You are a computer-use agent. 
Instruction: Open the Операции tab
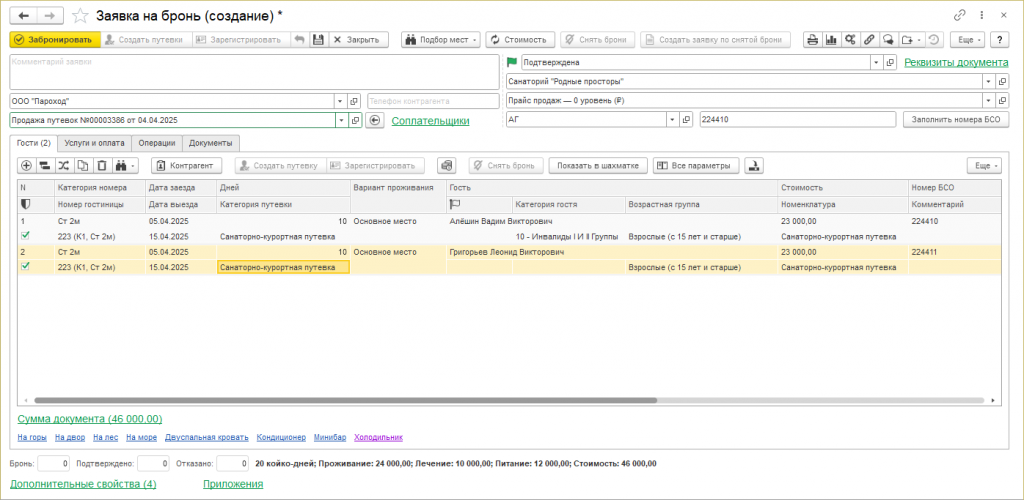(x=157, y=142)
